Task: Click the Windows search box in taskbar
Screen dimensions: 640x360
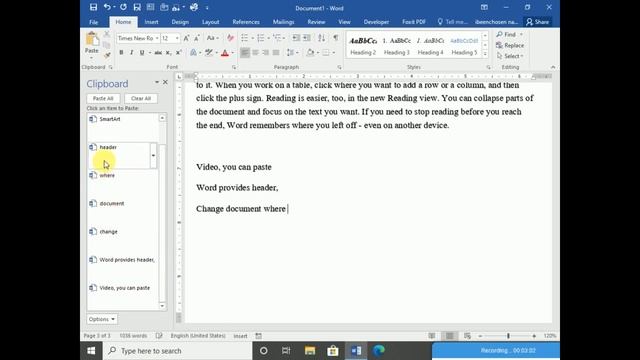Action: pyautogui.click(x=178, y=351)
